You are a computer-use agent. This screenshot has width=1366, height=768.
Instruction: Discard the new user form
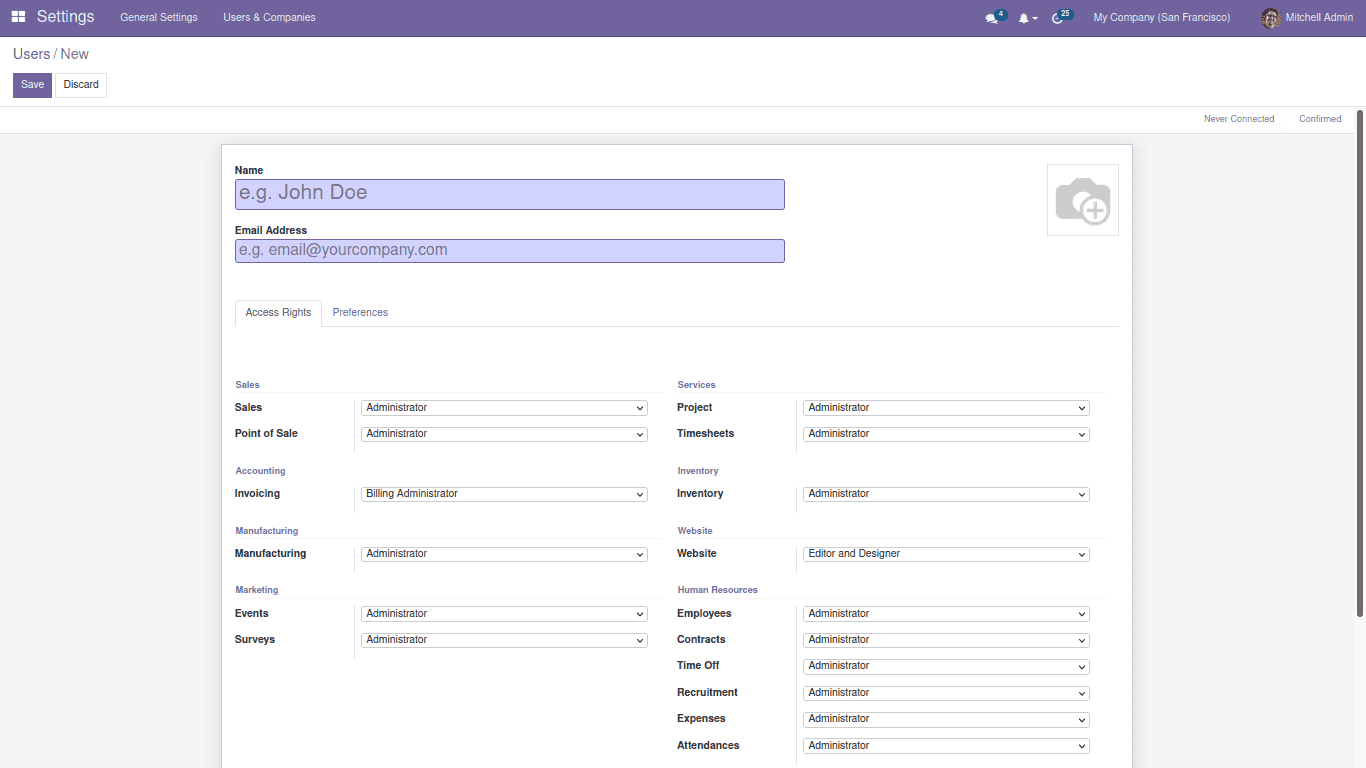pos(81,85)
